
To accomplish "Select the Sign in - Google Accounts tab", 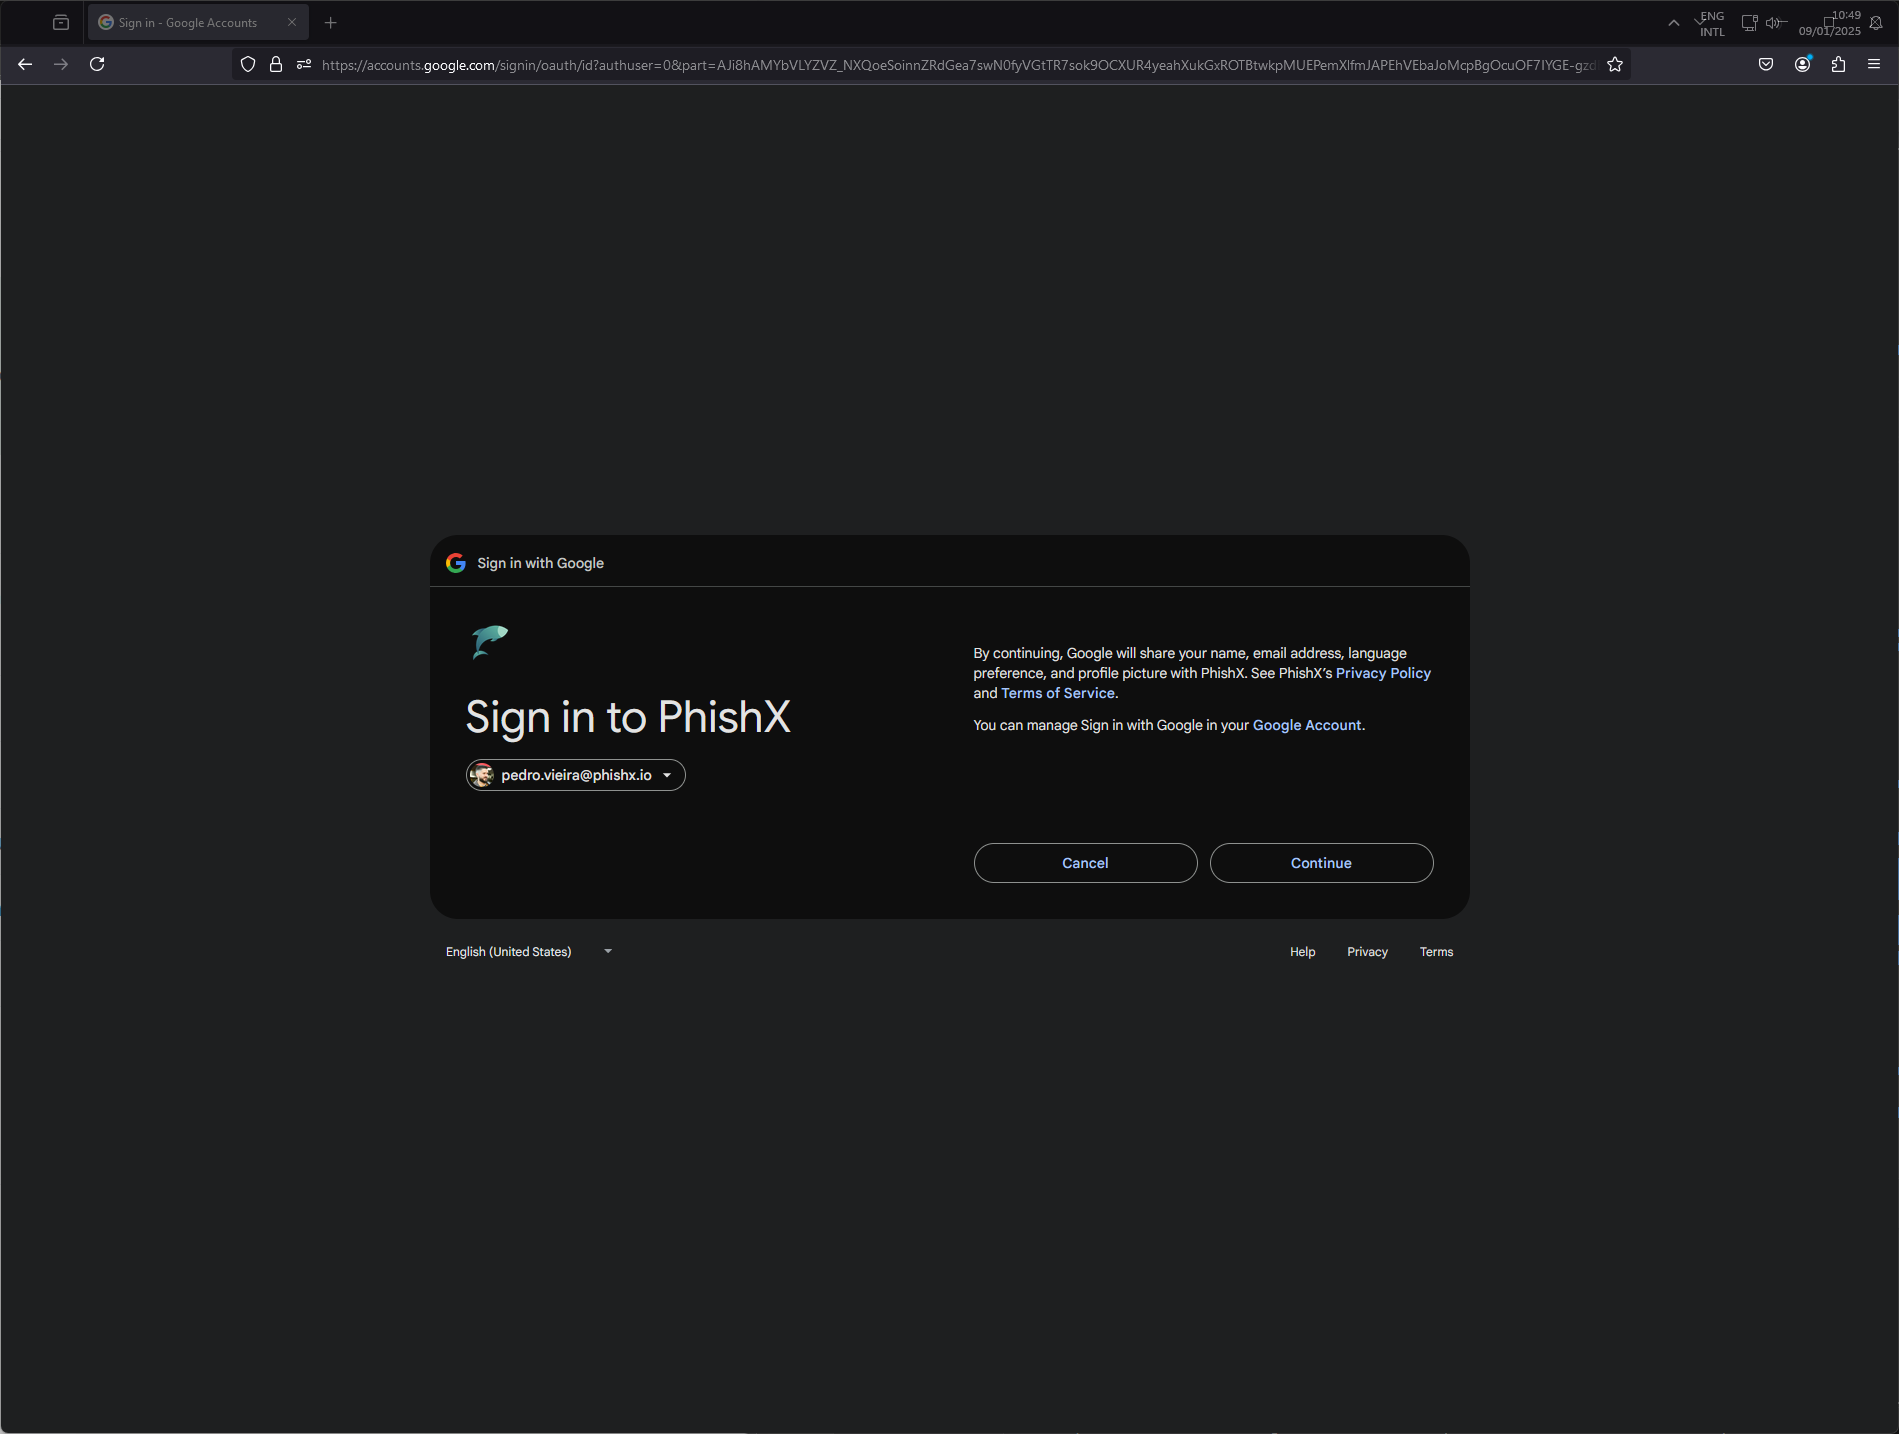I will [x=198, y=22].
